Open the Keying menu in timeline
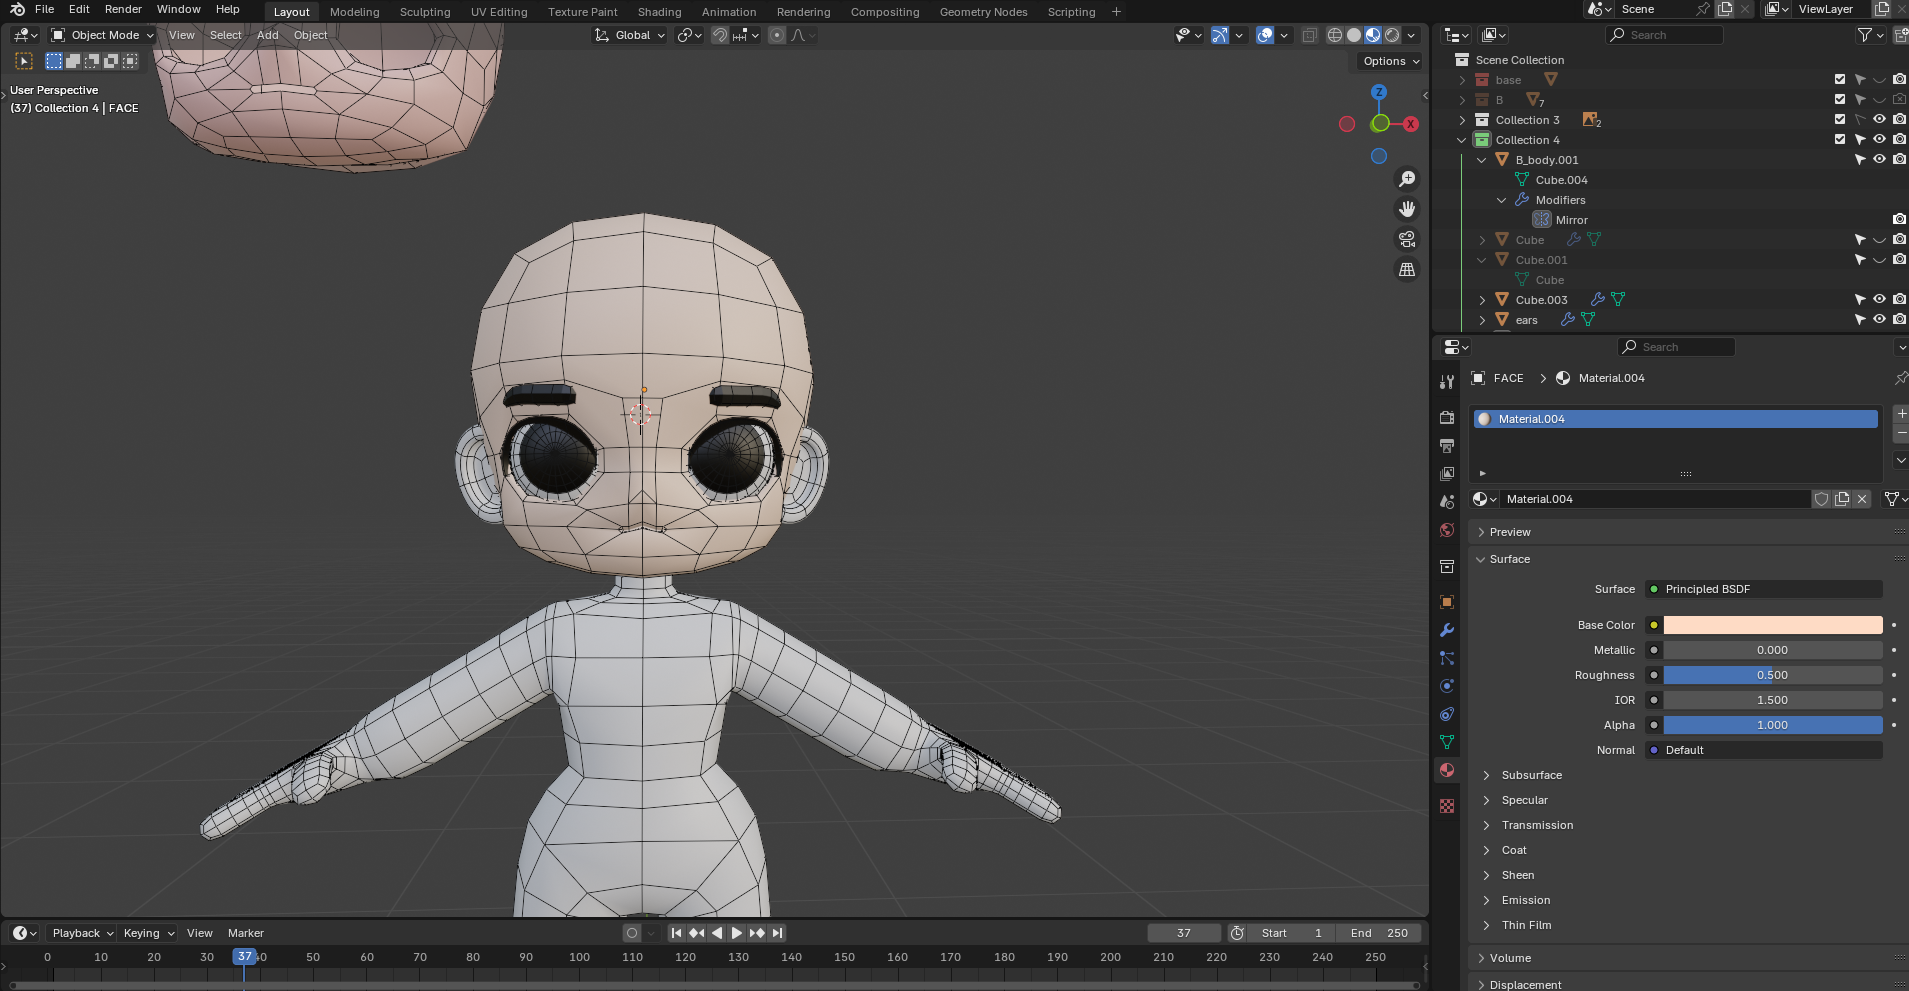Viewport: 1909px width, 991px height. point(148,933)
